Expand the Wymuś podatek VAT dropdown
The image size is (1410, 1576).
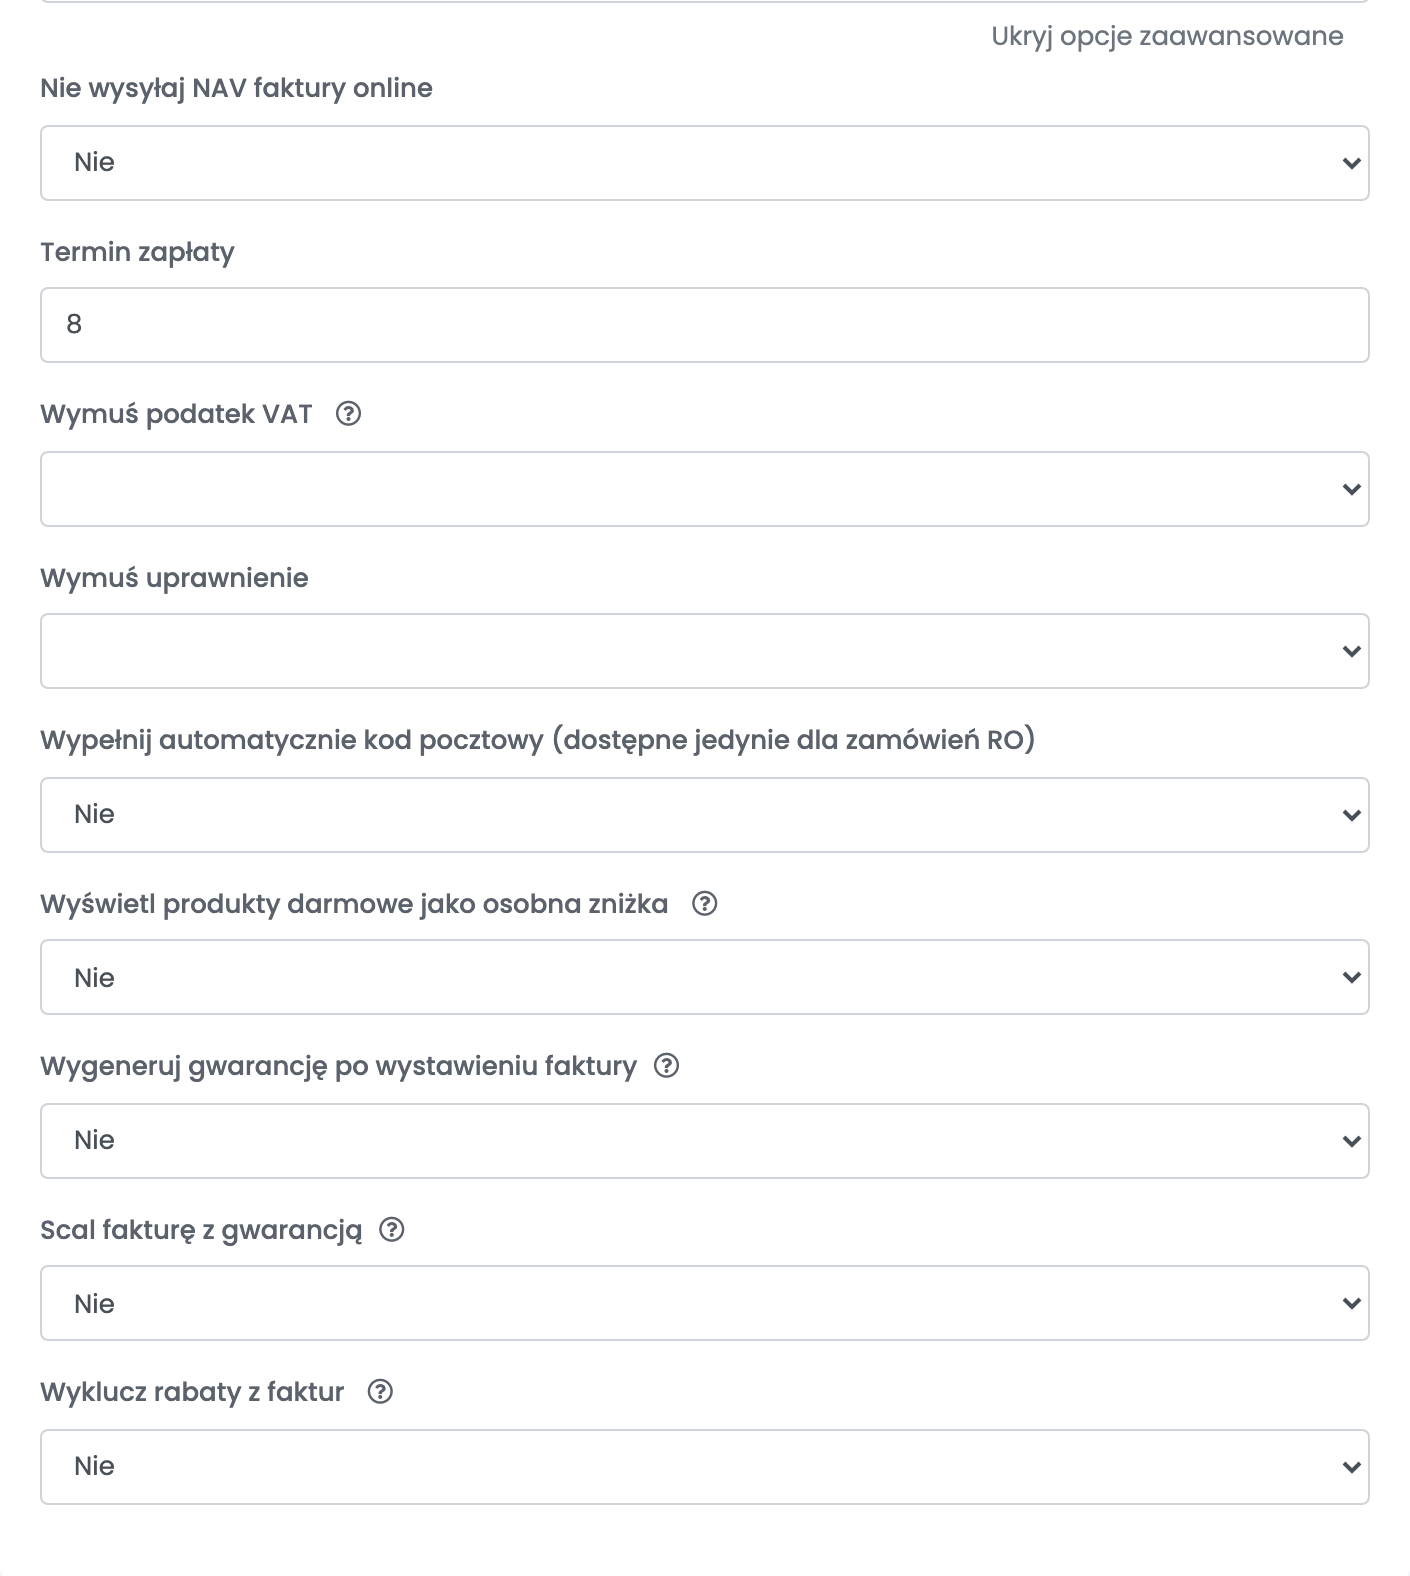coord(705,489)
